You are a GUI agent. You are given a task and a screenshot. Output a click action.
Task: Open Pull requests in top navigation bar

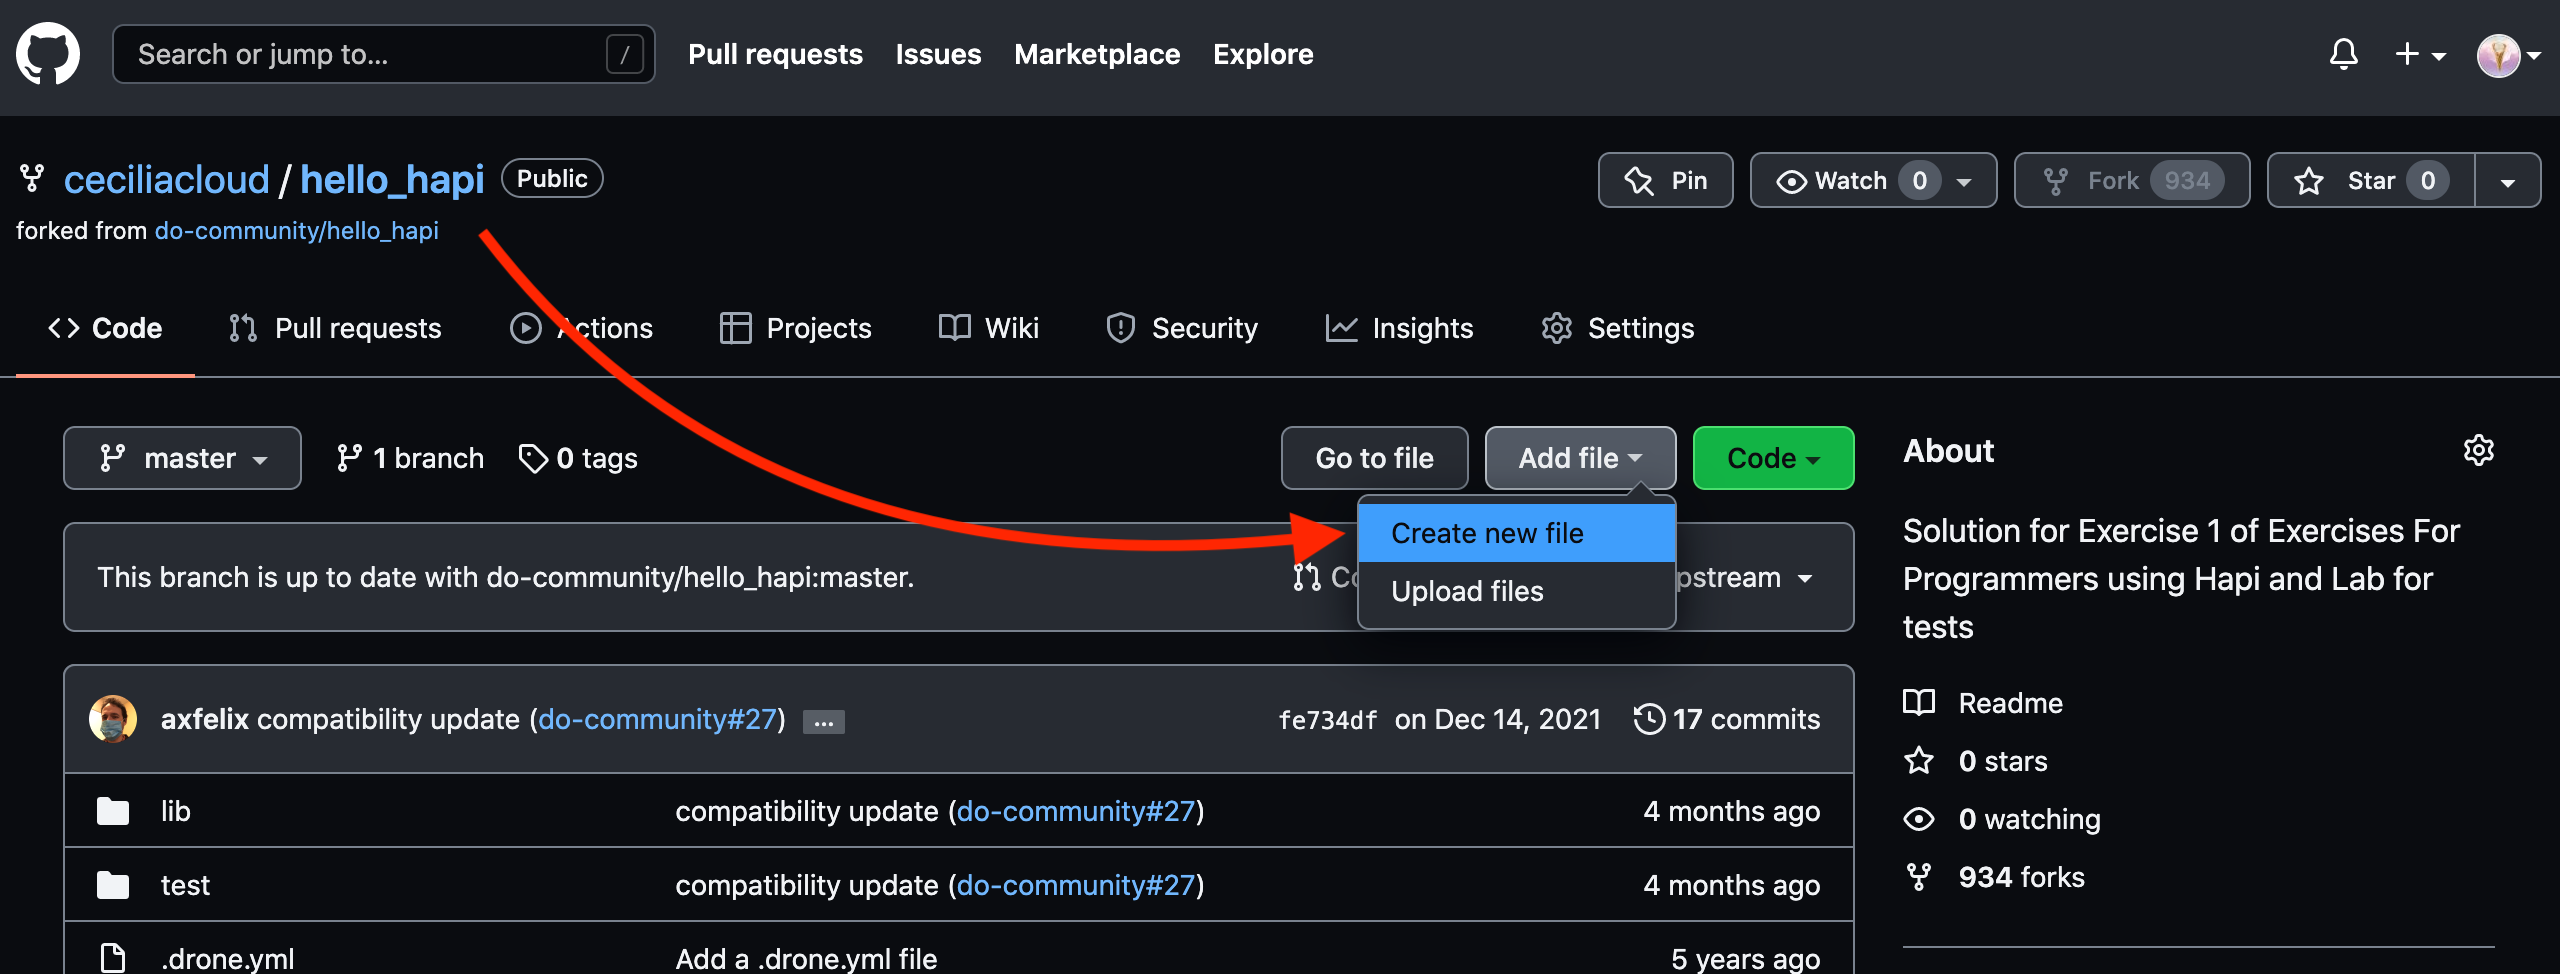pyautogui.click(x=775, y=54)
